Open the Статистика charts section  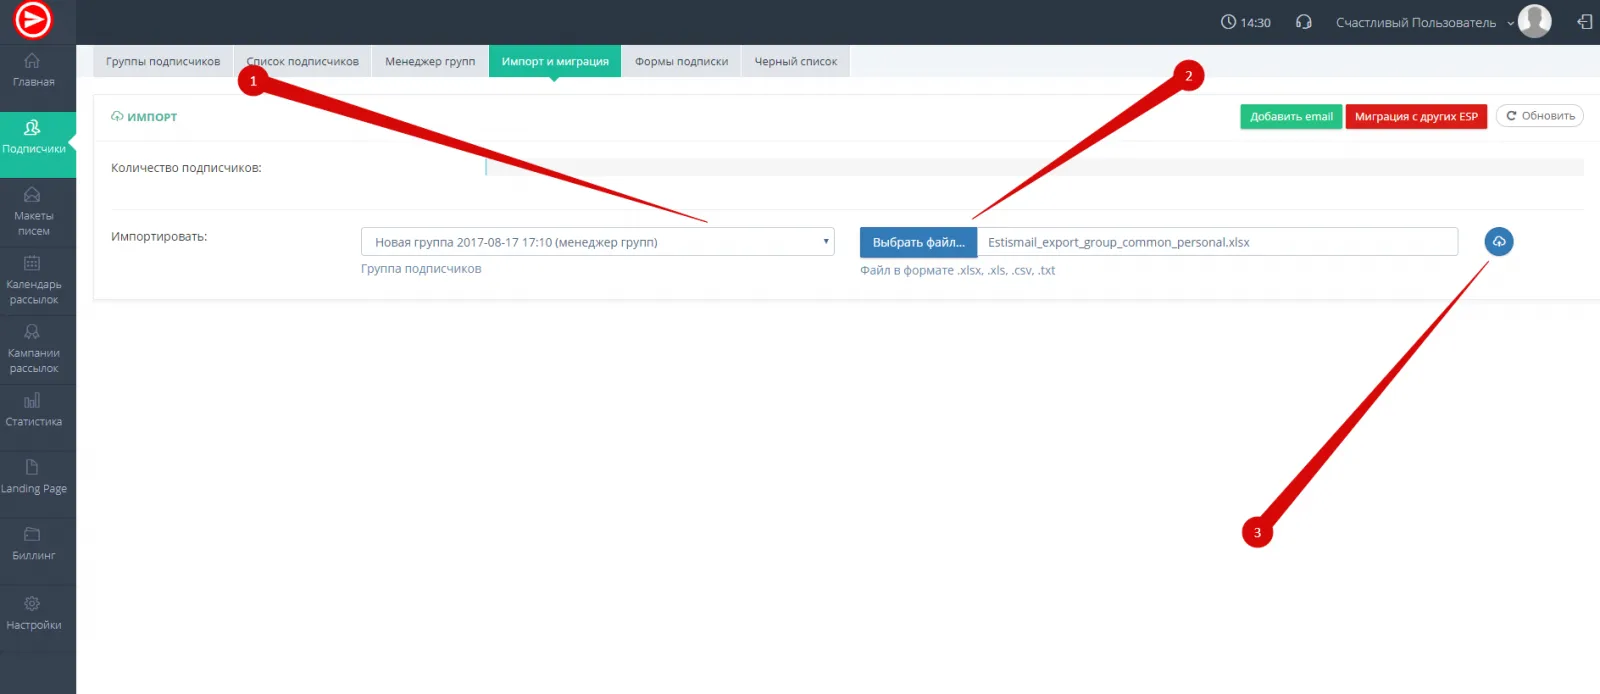pos(33,410)
